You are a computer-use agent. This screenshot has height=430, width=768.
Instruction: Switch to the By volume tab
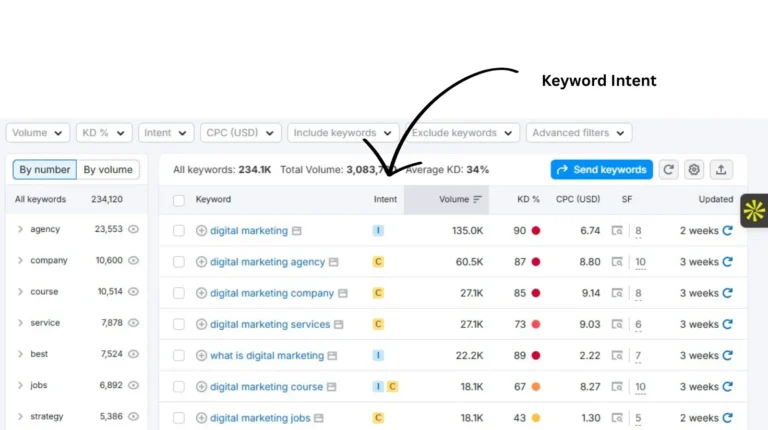(x=108, y=169)
